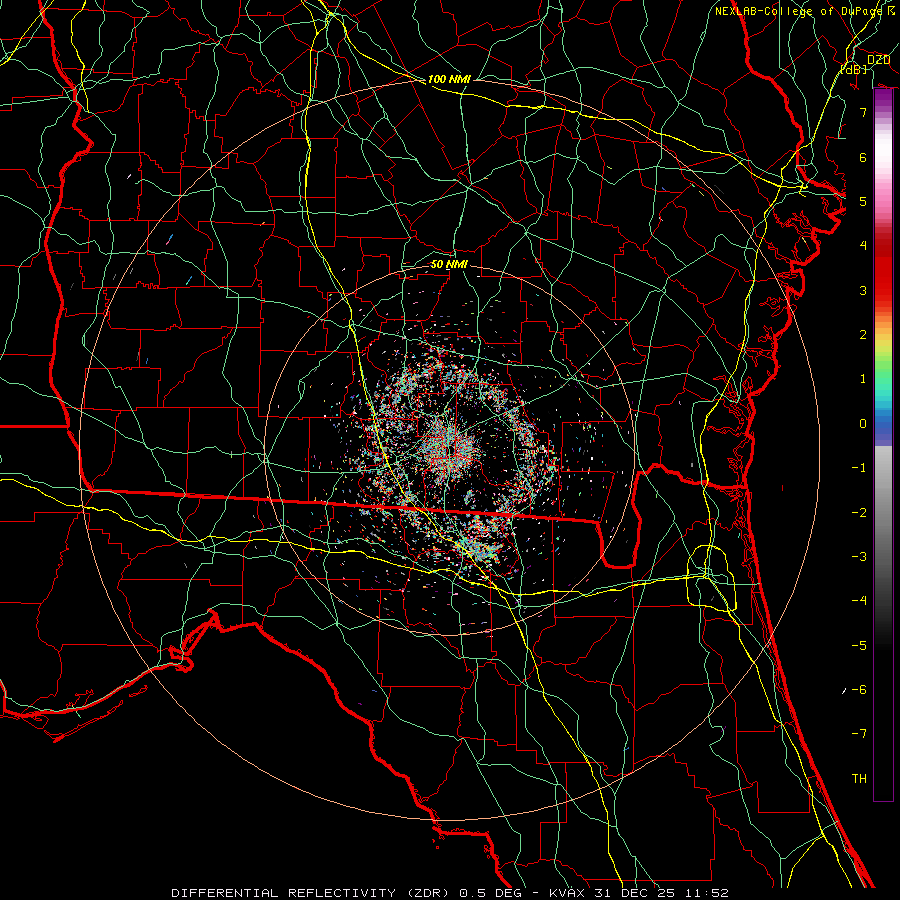Click the "50 NMI" range ring label
Viewport: 900px width, 900px height.
tap(449, 265)
